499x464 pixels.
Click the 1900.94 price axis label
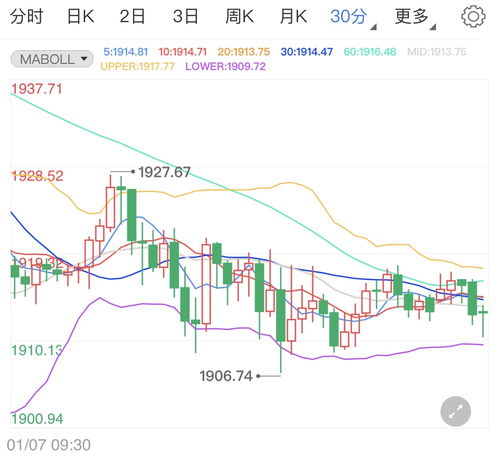tap(37, 419)
